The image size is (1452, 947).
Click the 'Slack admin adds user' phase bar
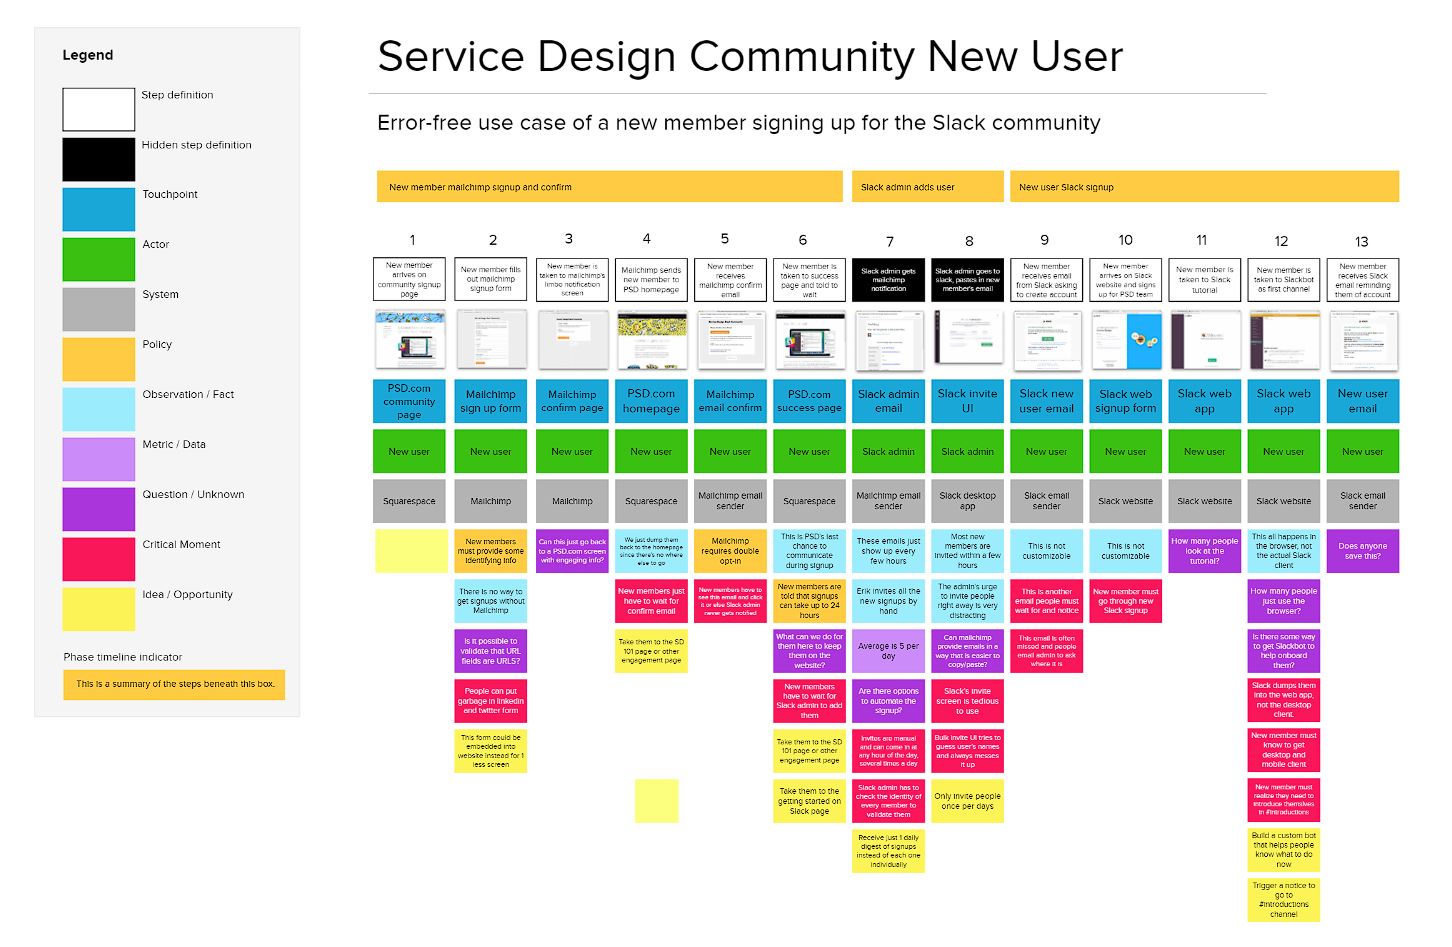point(928,187)
